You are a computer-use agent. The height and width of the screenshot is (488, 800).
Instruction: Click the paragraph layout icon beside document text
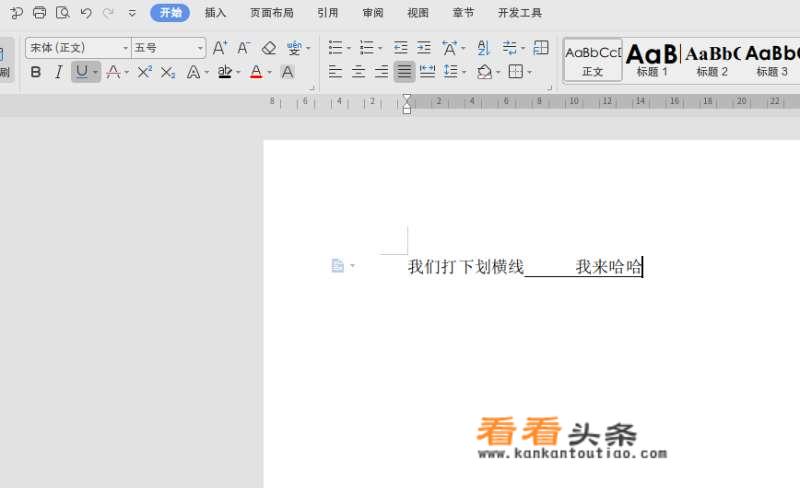point(338,265)
